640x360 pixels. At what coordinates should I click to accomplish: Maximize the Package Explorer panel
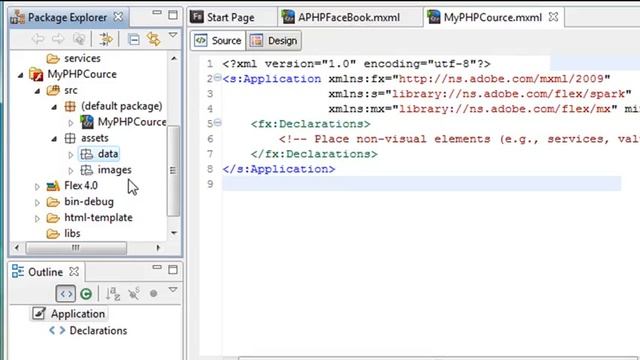[x=173, y=15]
